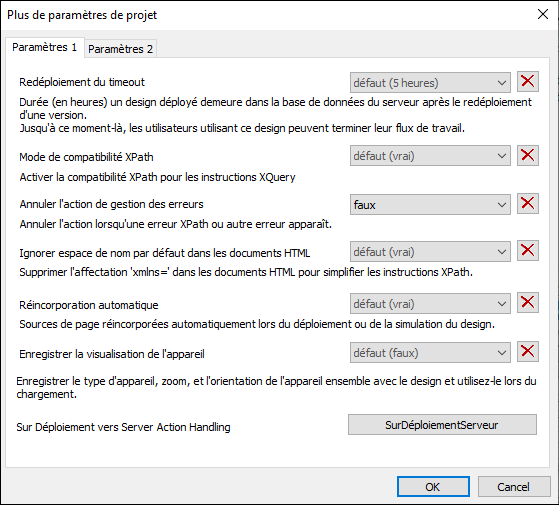559x505 pixels.
Task: Confirm settings with OK button
Action: pos(433,487)
